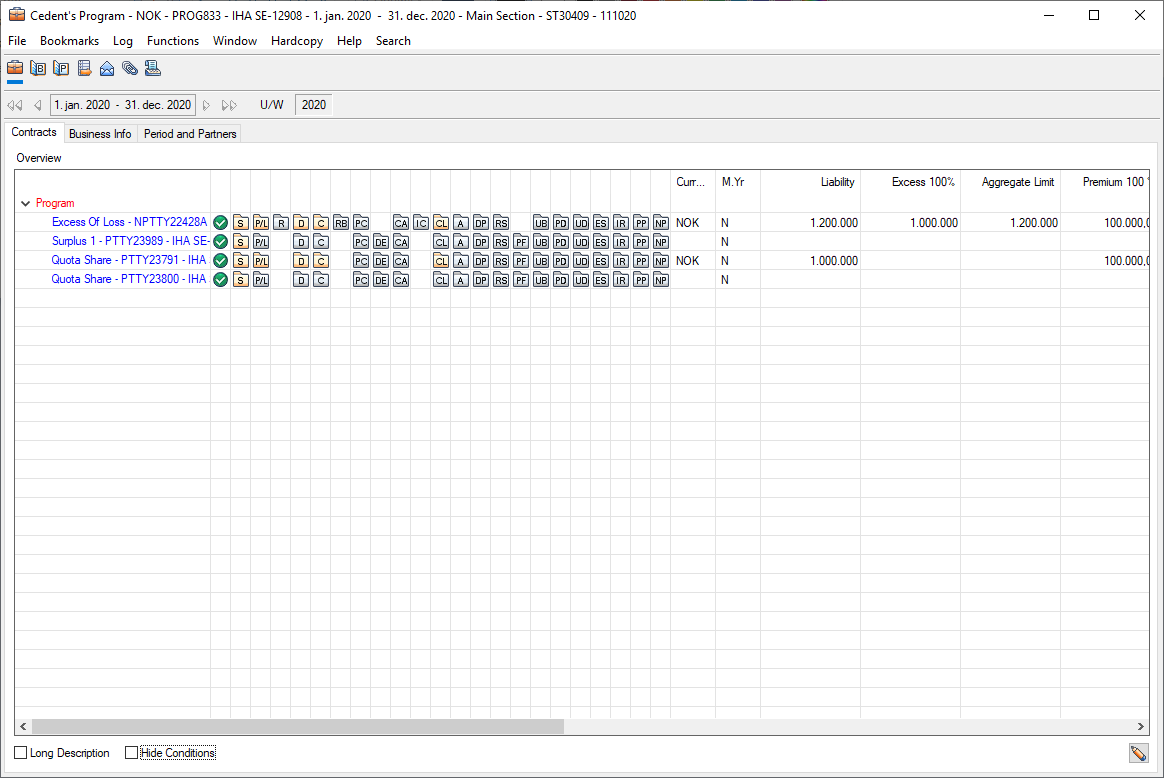This screenshot has width=1164, height=778.
Task: Open Excess Of Loss - NPTTY22428A contract link
Action: coord(129,222)
